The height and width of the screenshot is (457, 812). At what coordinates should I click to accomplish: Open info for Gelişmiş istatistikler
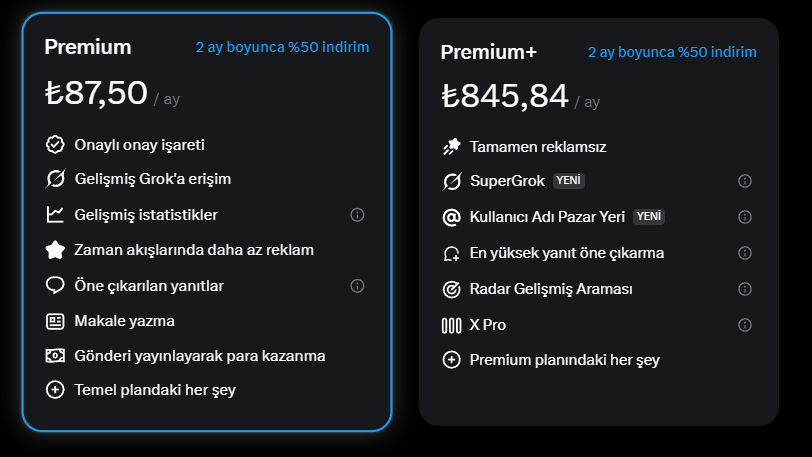click(x=357, y=215)
